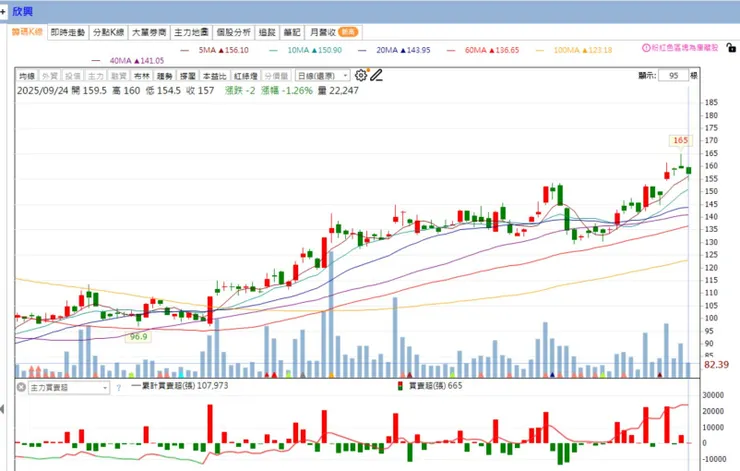
Task: Click the plus icon beside 欣興
Action: pos(3,11)
